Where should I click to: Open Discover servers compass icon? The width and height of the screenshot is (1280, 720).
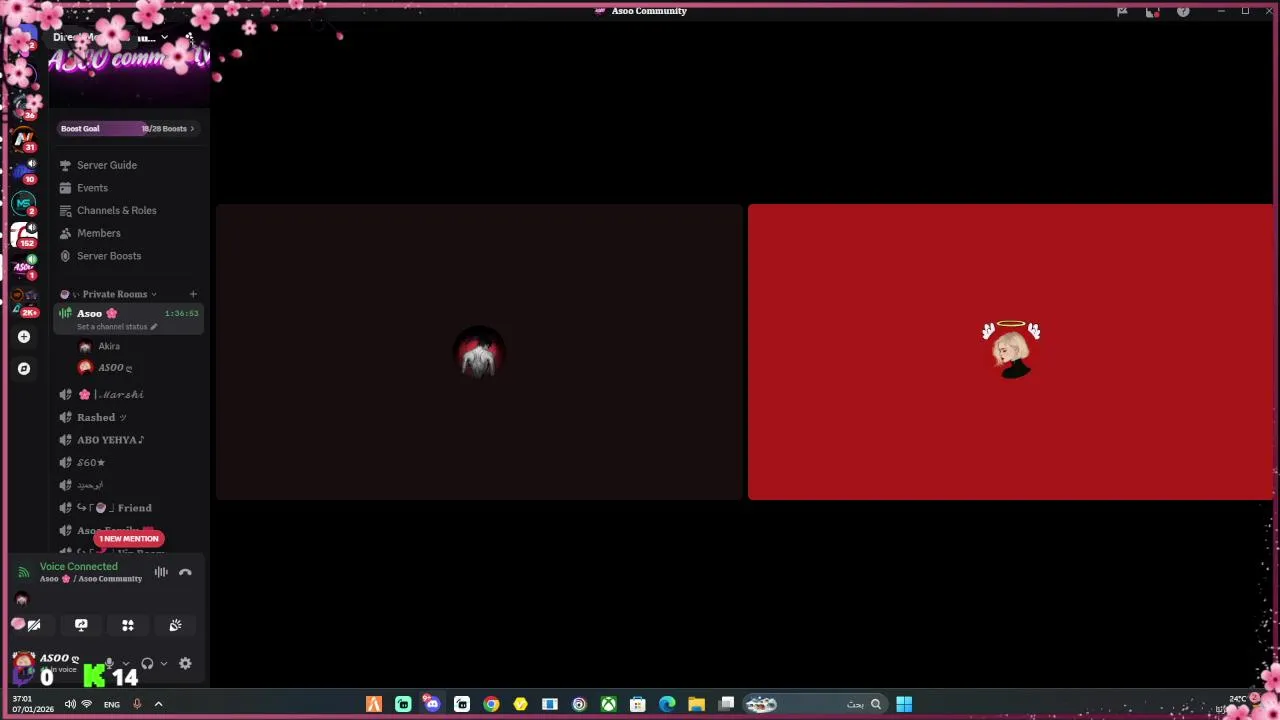click(x=24, y=369)
